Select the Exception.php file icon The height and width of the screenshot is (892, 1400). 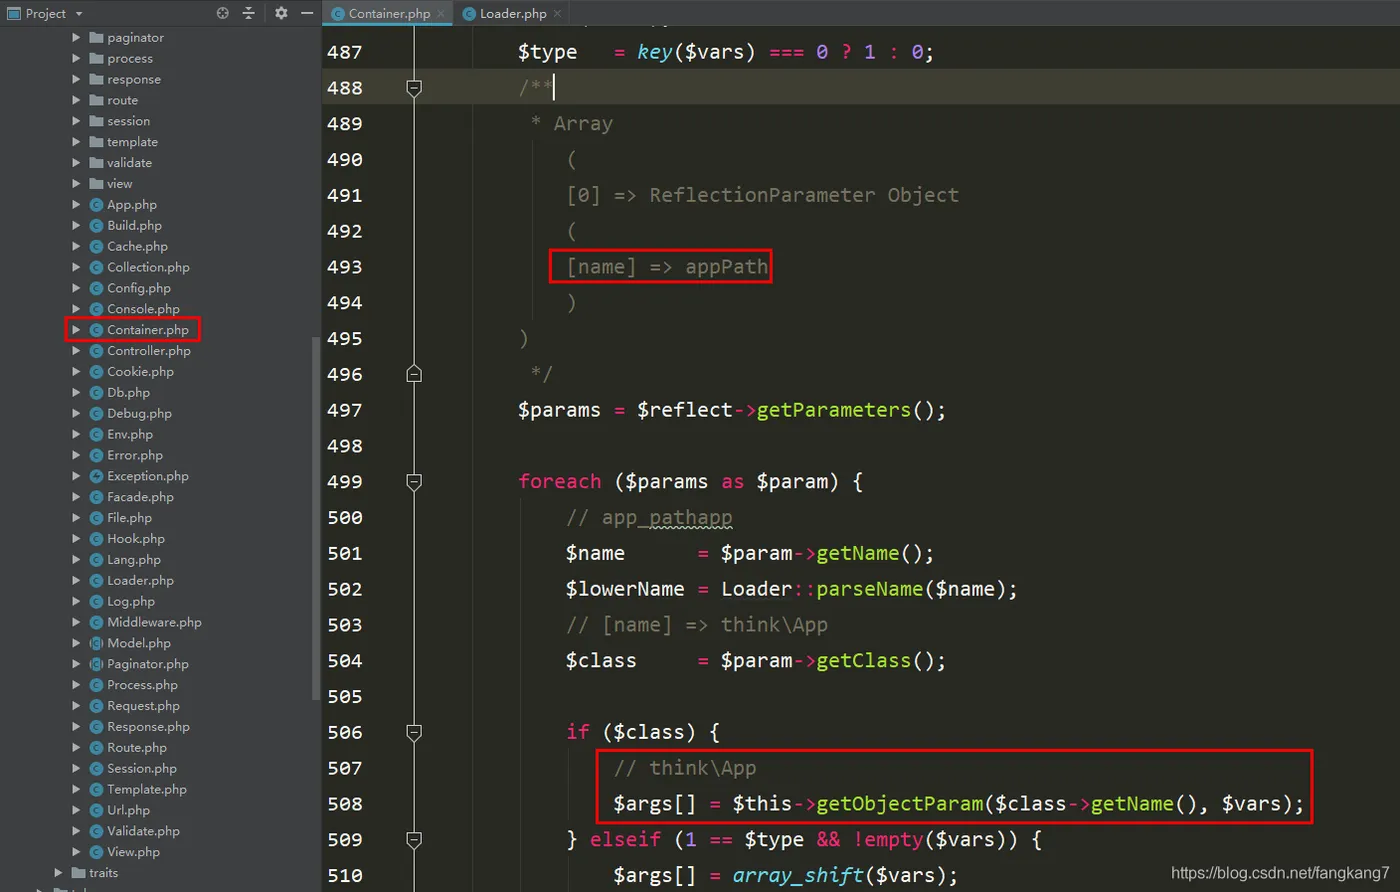coord(97,476)
